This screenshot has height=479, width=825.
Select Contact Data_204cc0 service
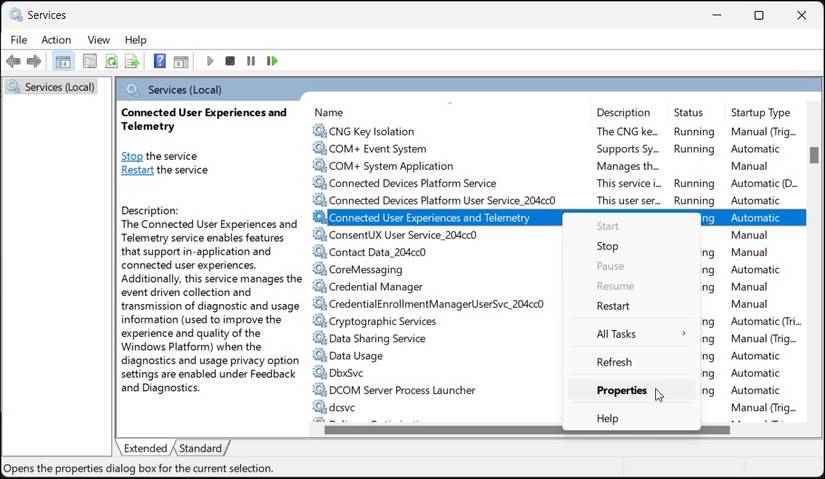click(x=377, y=252)
